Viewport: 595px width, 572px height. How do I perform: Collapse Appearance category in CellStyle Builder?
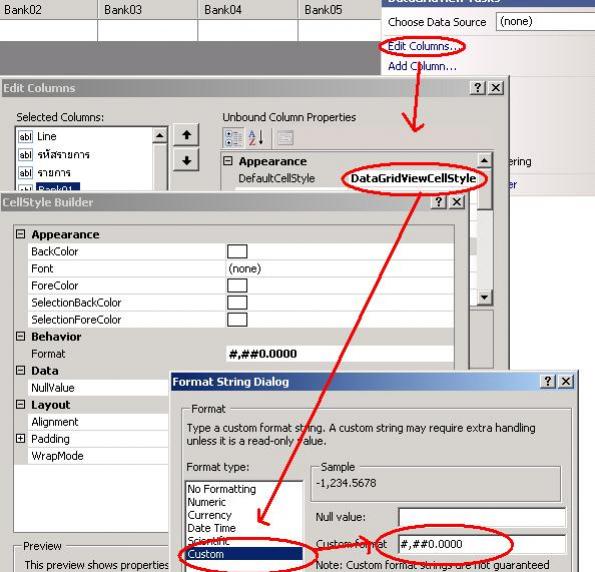point(21,234)
